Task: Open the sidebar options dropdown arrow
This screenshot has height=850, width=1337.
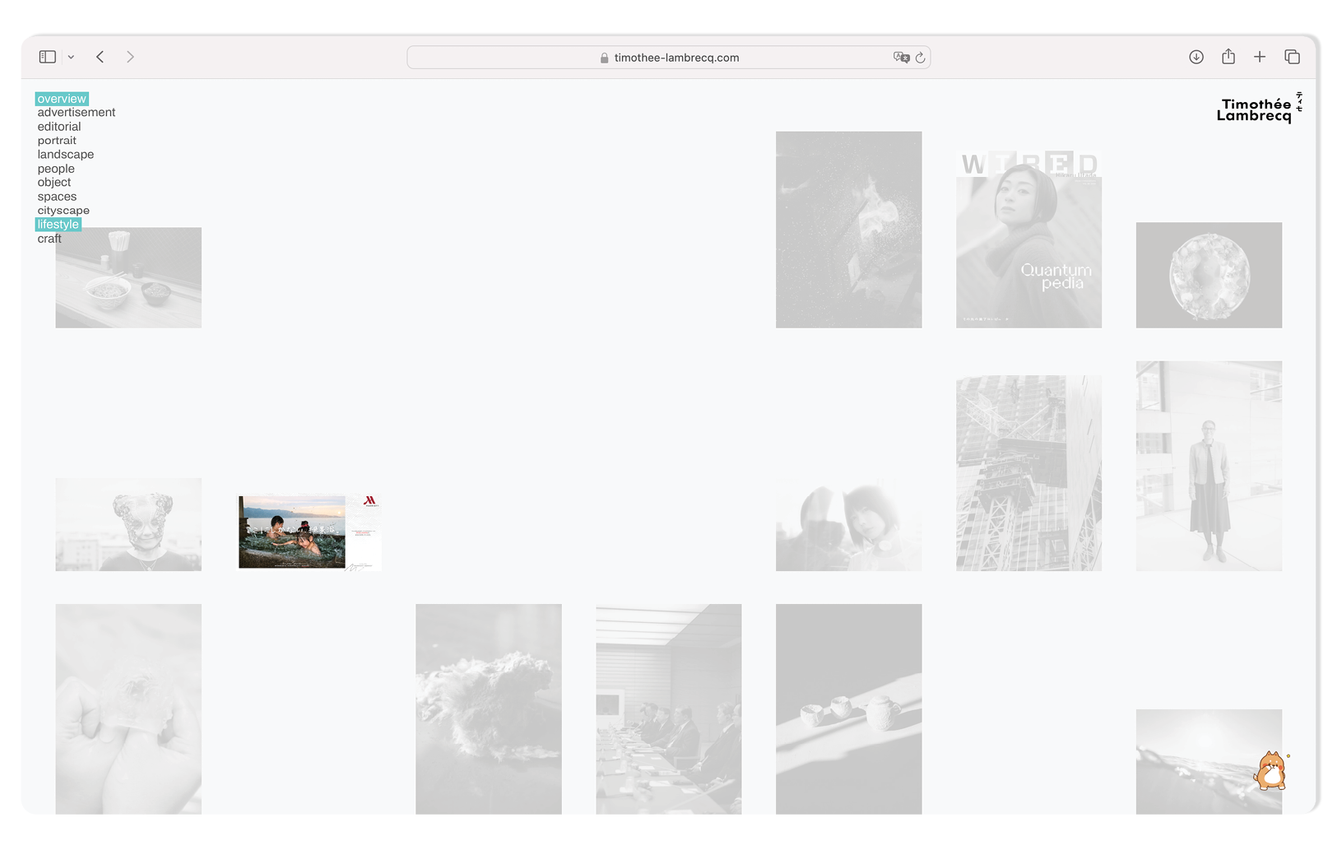Action: tap(71, 57)
